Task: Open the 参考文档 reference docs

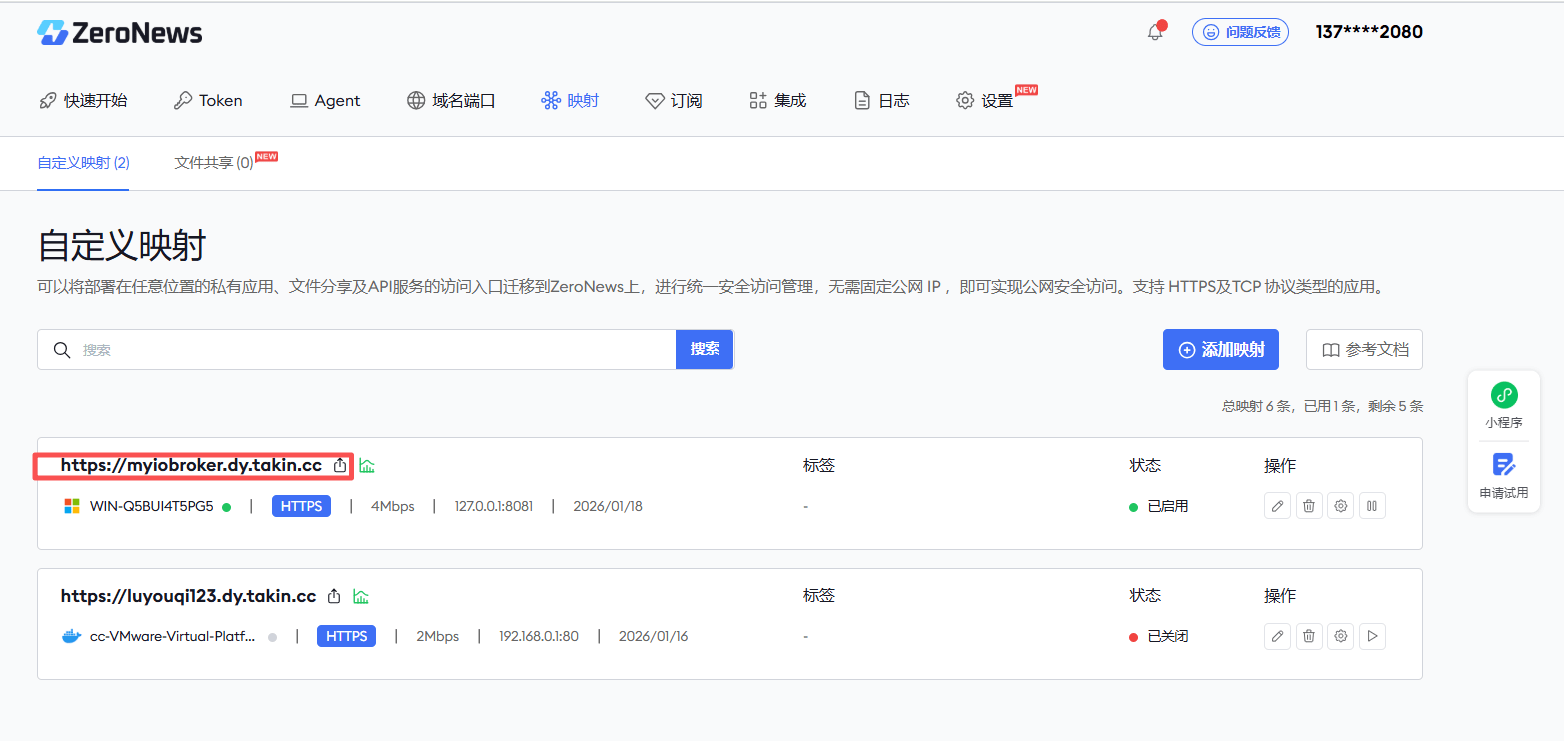Action: coord(1364,350)
